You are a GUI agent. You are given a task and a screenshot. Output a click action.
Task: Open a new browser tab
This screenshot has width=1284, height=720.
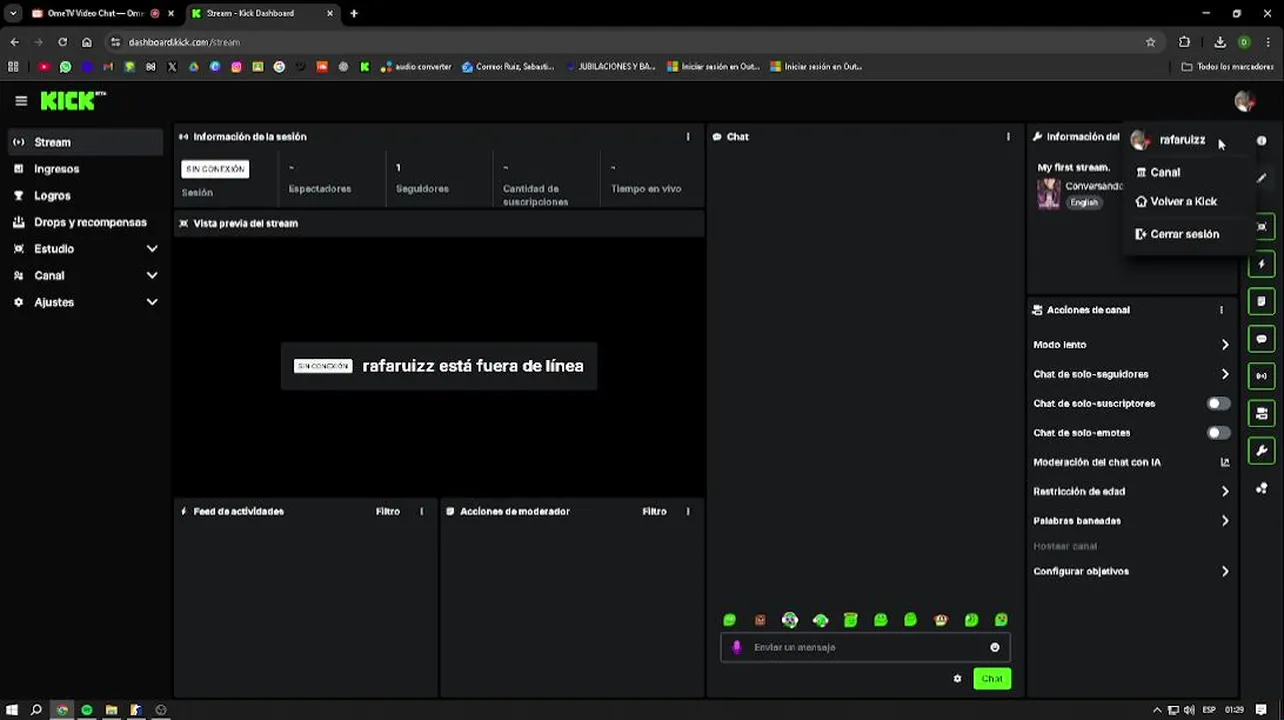coord(354,13)
